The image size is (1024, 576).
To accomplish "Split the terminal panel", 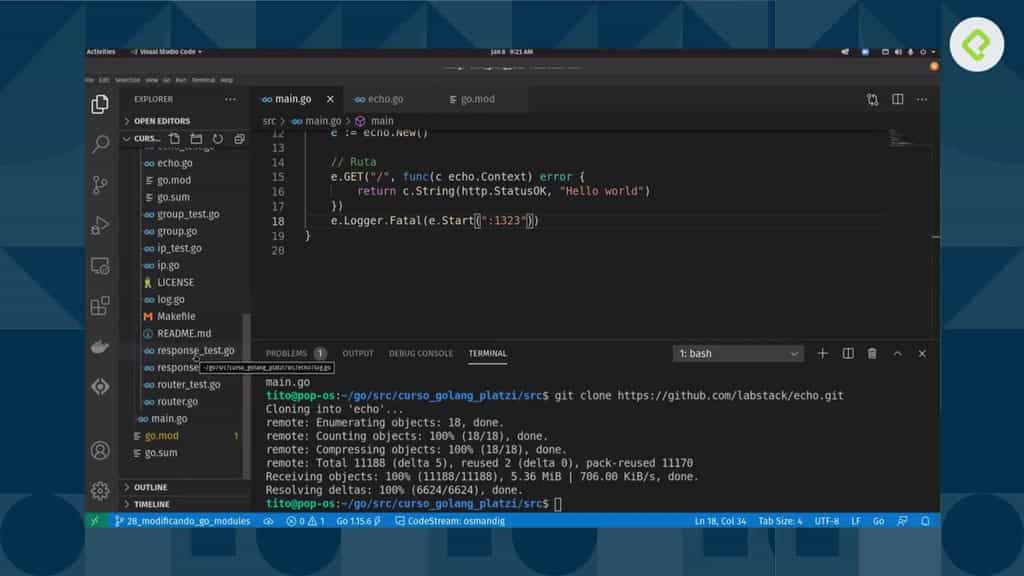I will click(848, 353).
